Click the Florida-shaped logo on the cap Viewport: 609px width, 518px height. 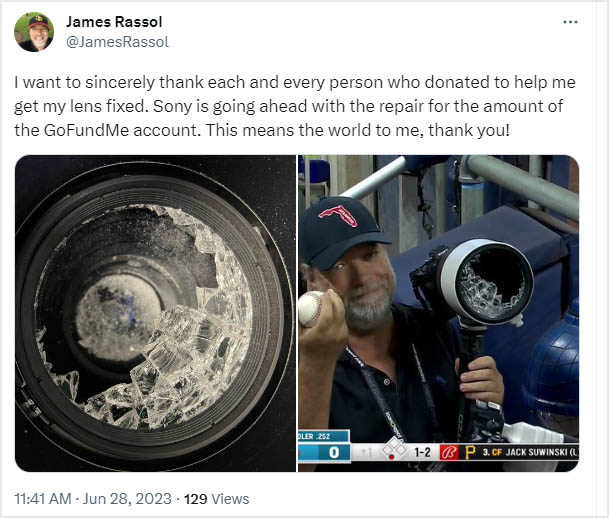[338, 216]
